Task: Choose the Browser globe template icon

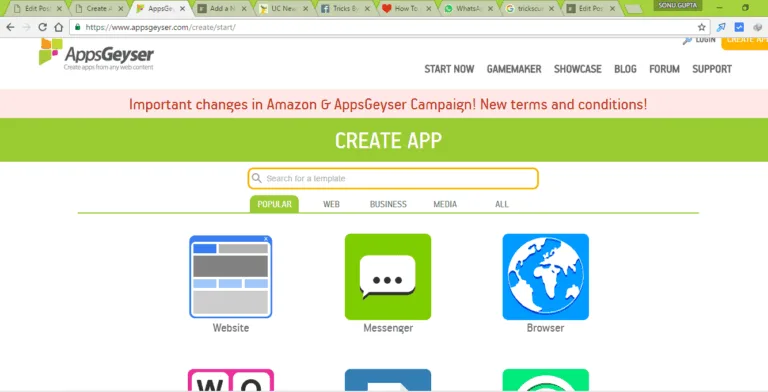Action: tap(546, 277)
